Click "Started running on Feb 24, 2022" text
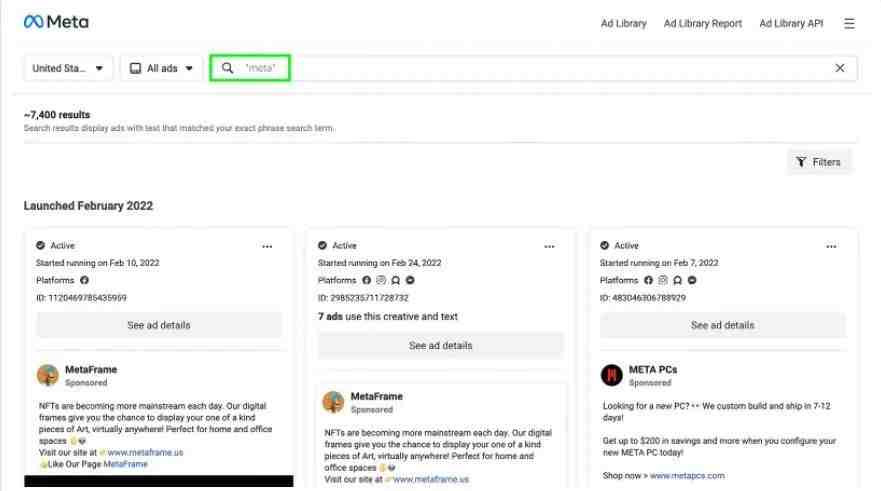 [380, 263]
